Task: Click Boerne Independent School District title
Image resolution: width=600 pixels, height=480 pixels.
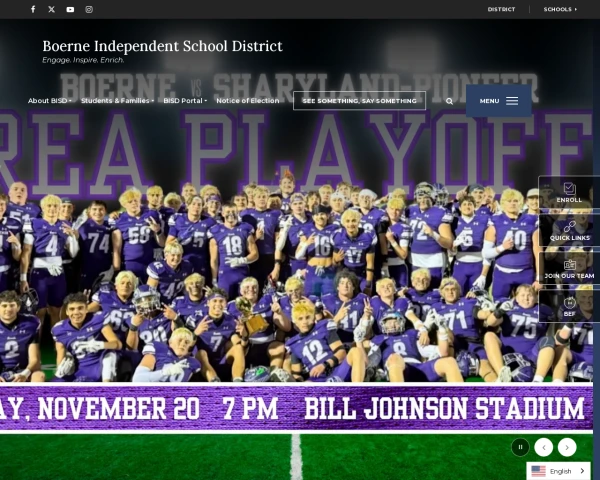Action: (x=162, y=46)
